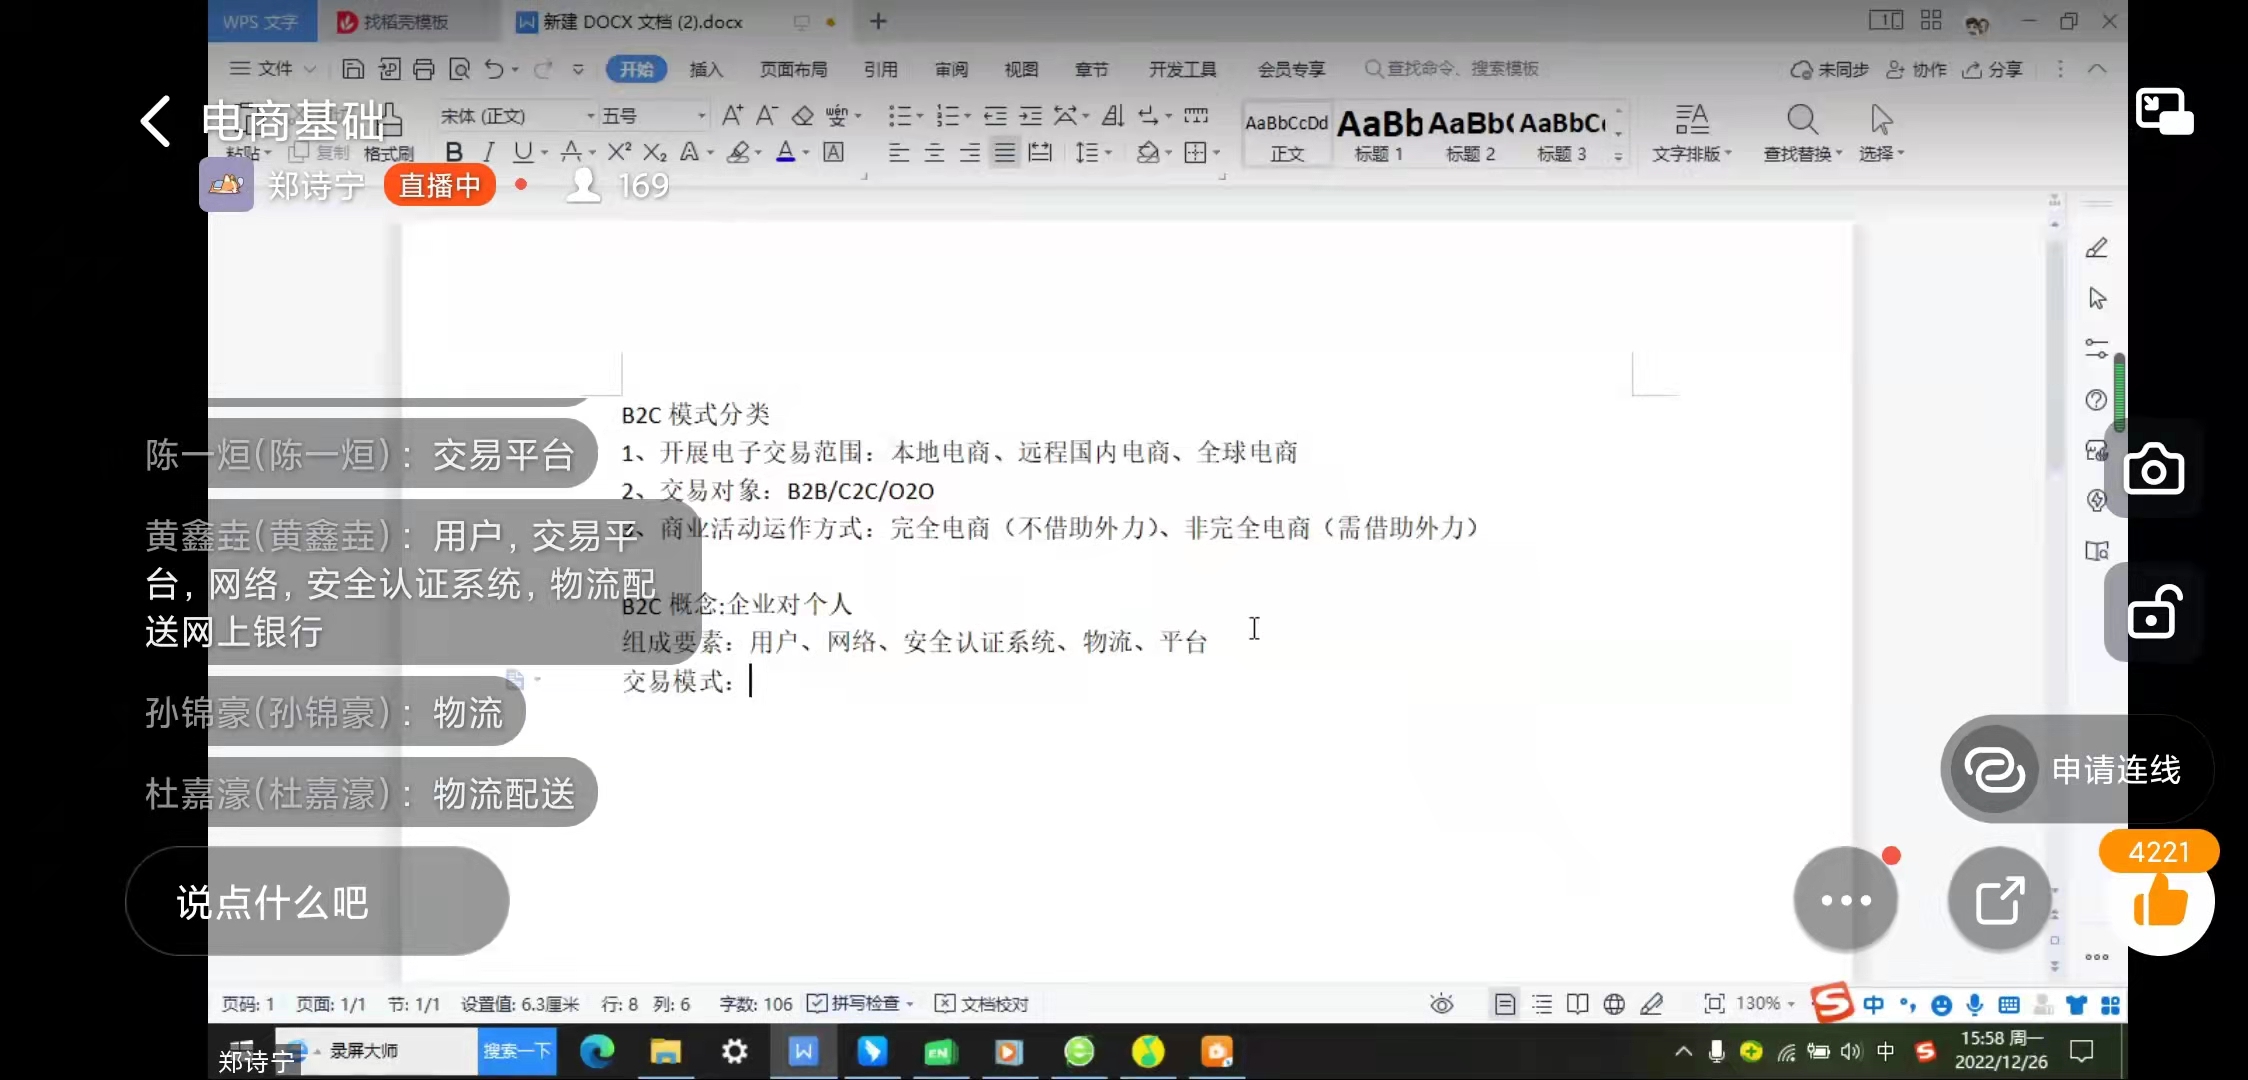Tap the thumbs-up like button
This screenshot has width=2248, height=1080.
point(2160,903)
